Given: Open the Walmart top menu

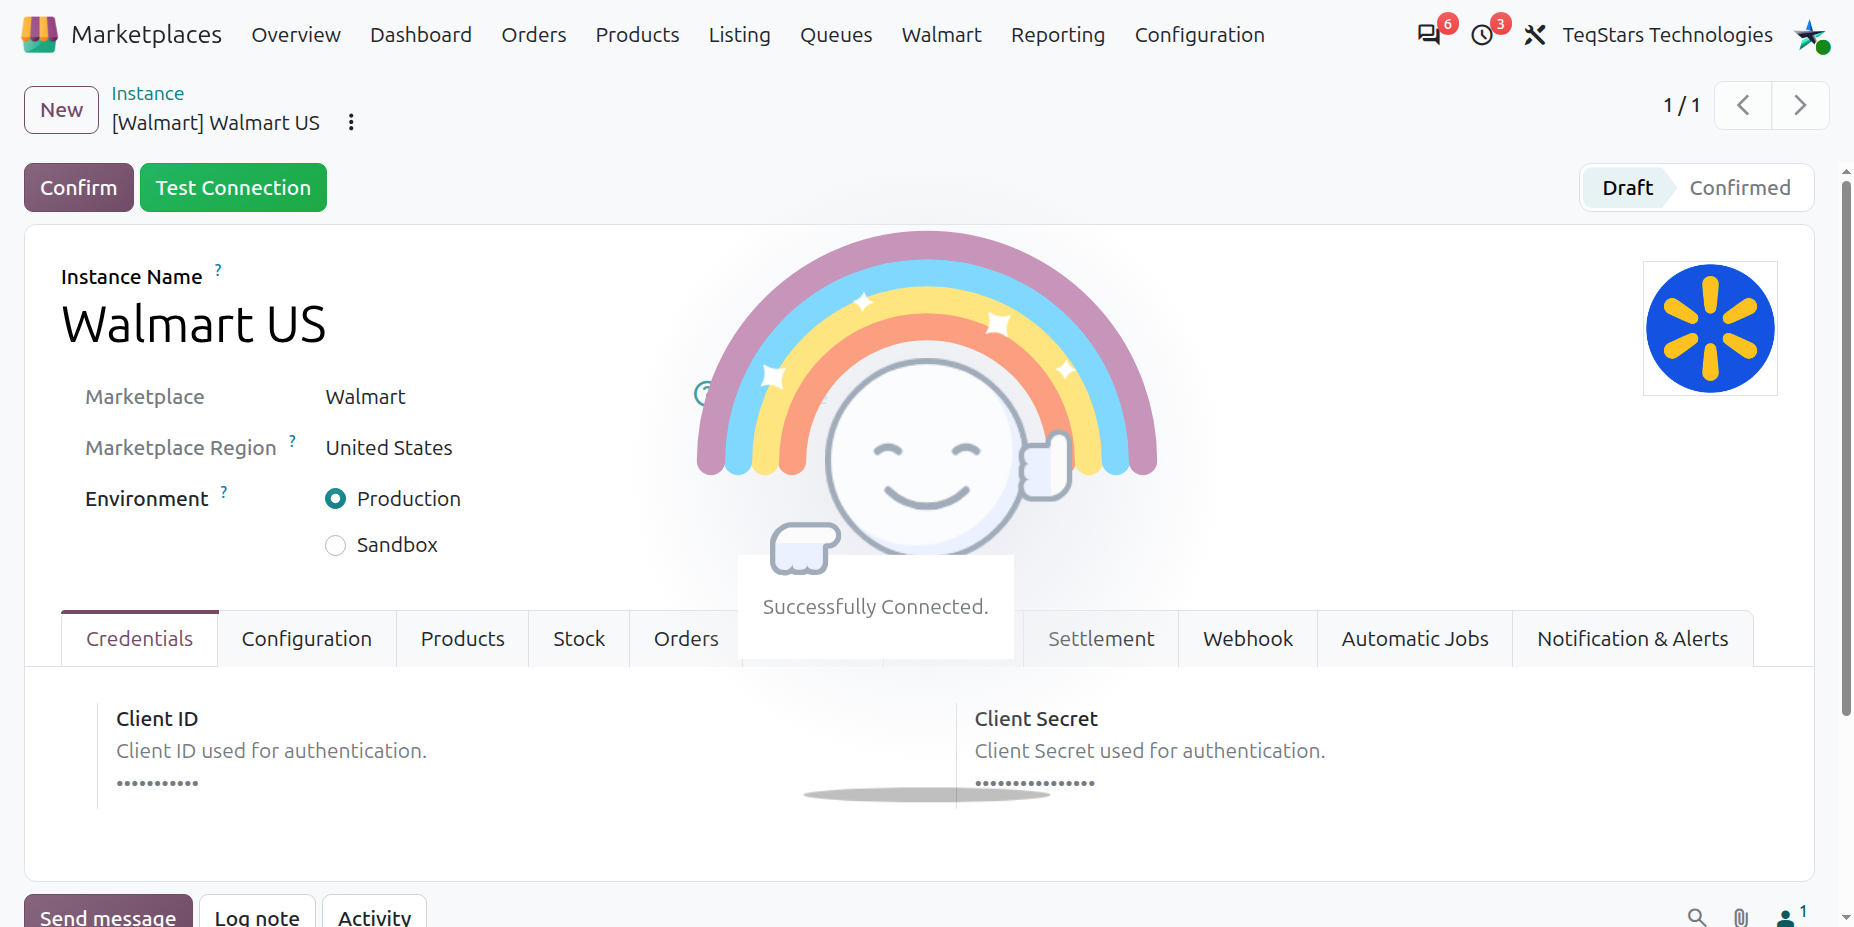Looking at the screenshot, I should pos(941,35).
